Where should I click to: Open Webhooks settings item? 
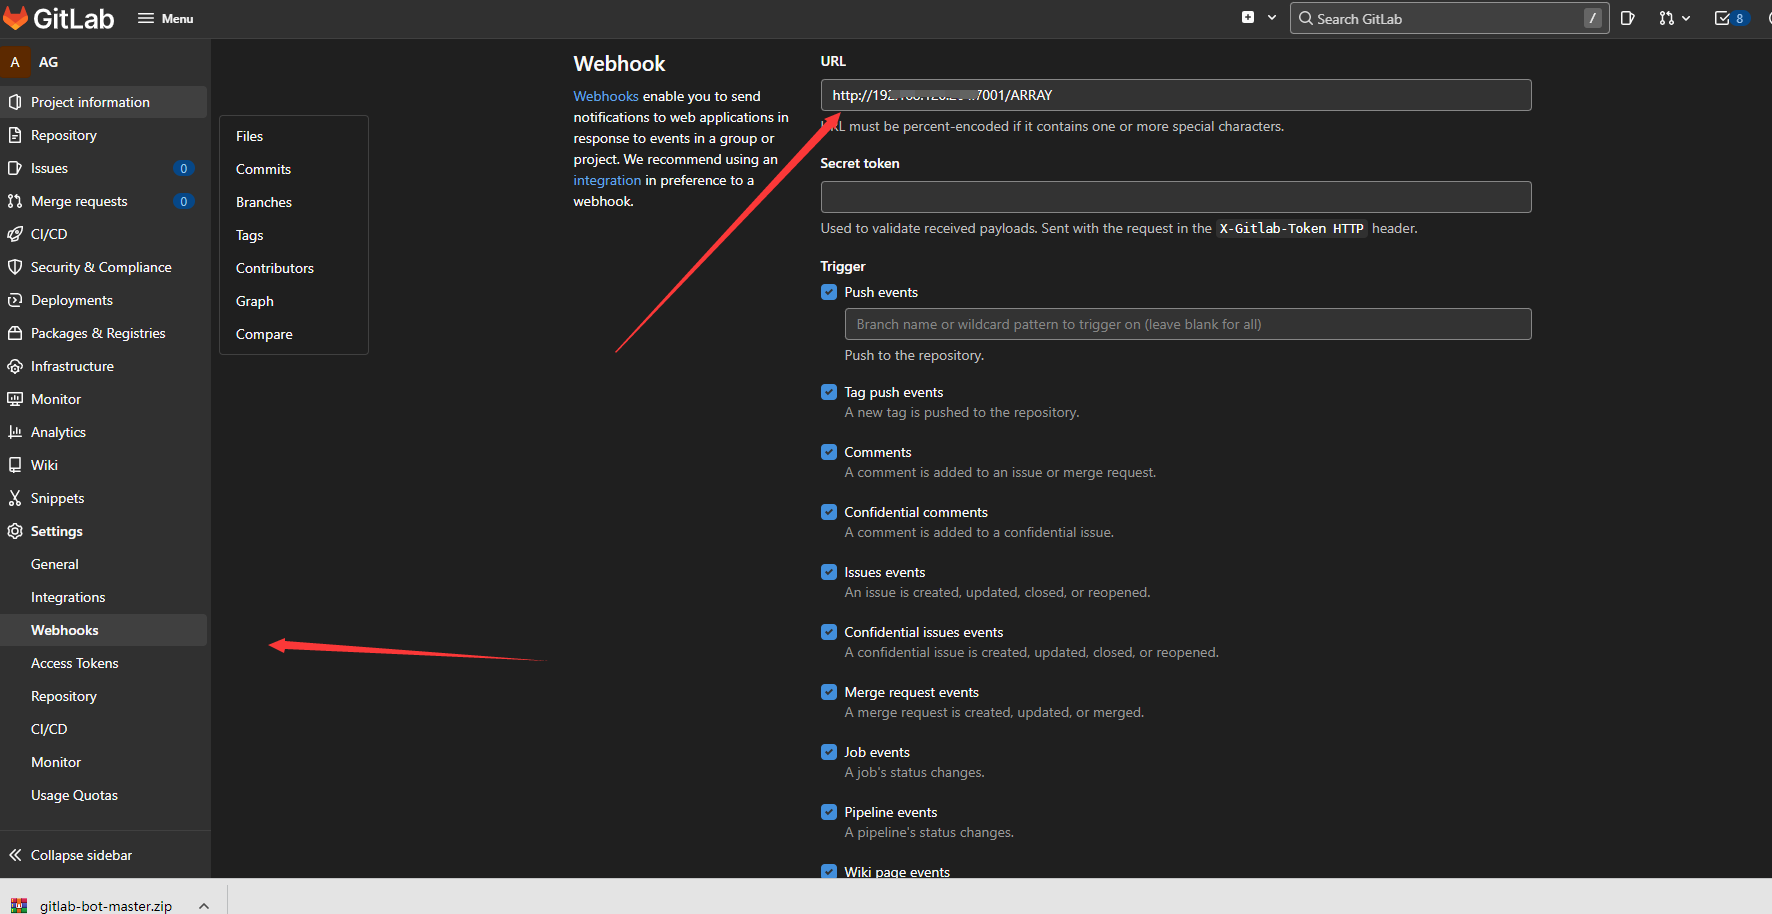click(104, 630)
